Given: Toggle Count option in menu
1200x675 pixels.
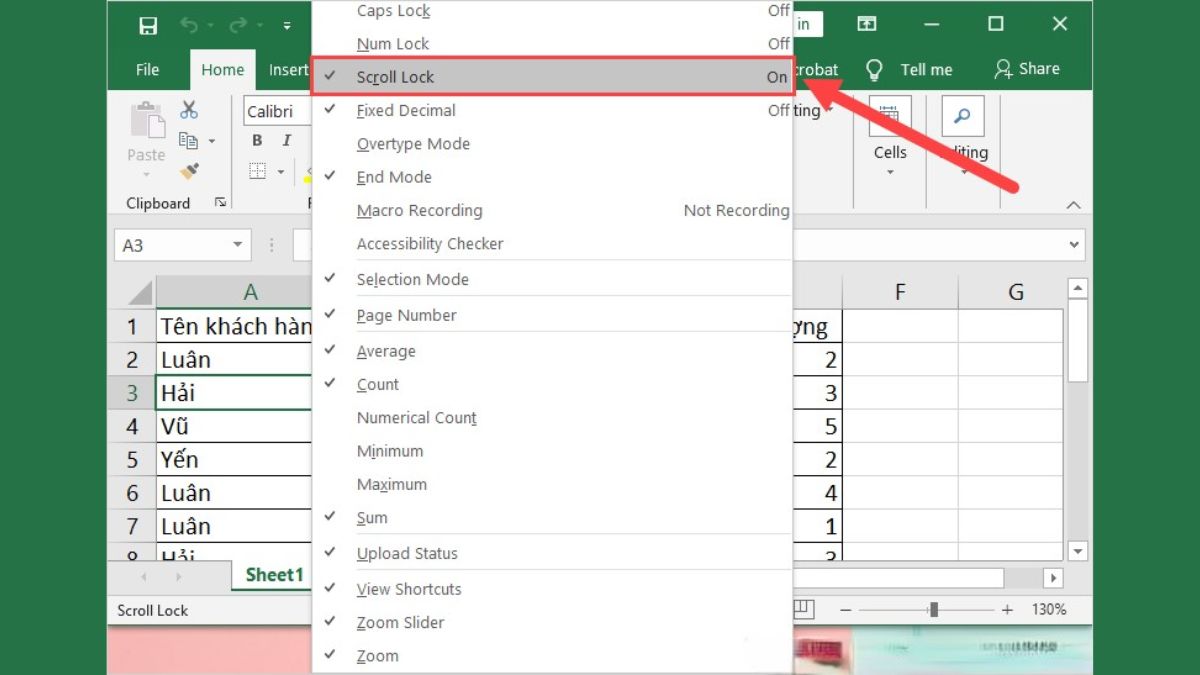Looking at the screenshot, I should click(x=552, y=385).
